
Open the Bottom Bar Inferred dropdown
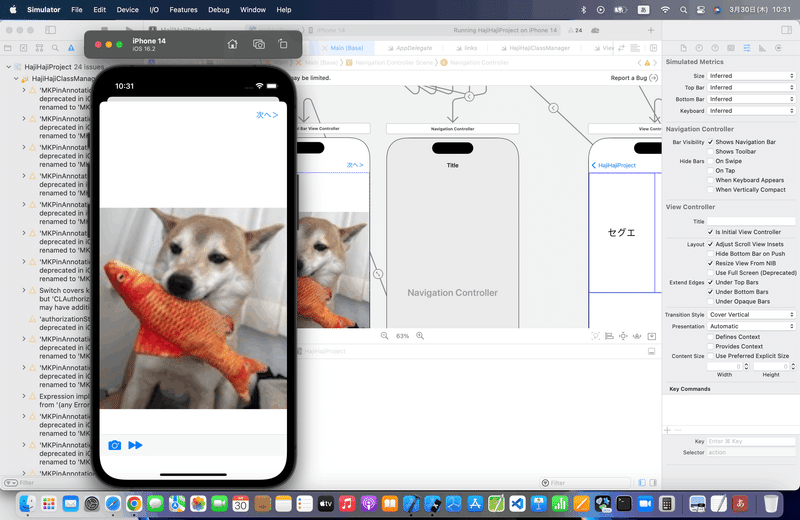(x=751, y=99)
